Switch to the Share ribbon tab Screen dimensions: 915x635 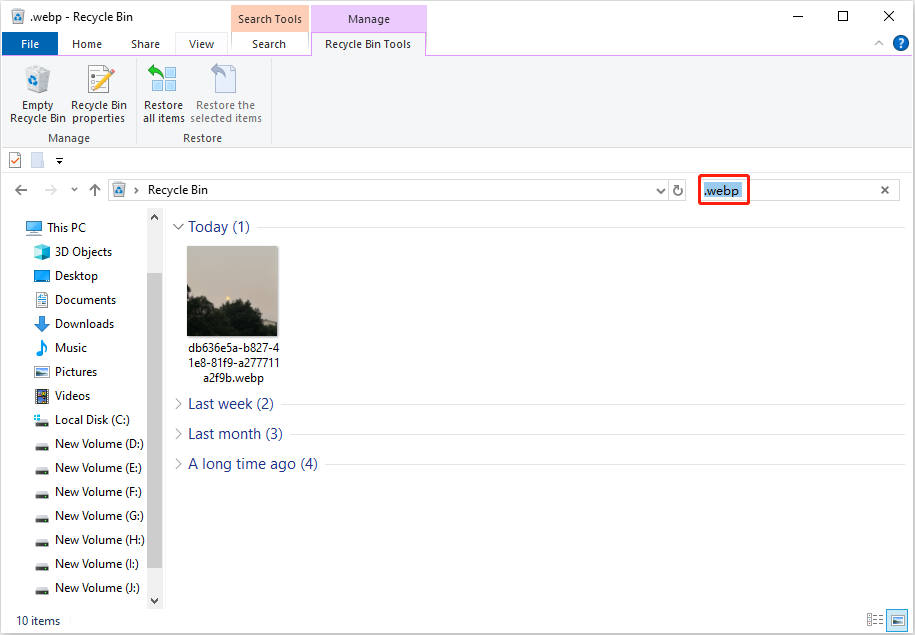(x=145, y=44)
